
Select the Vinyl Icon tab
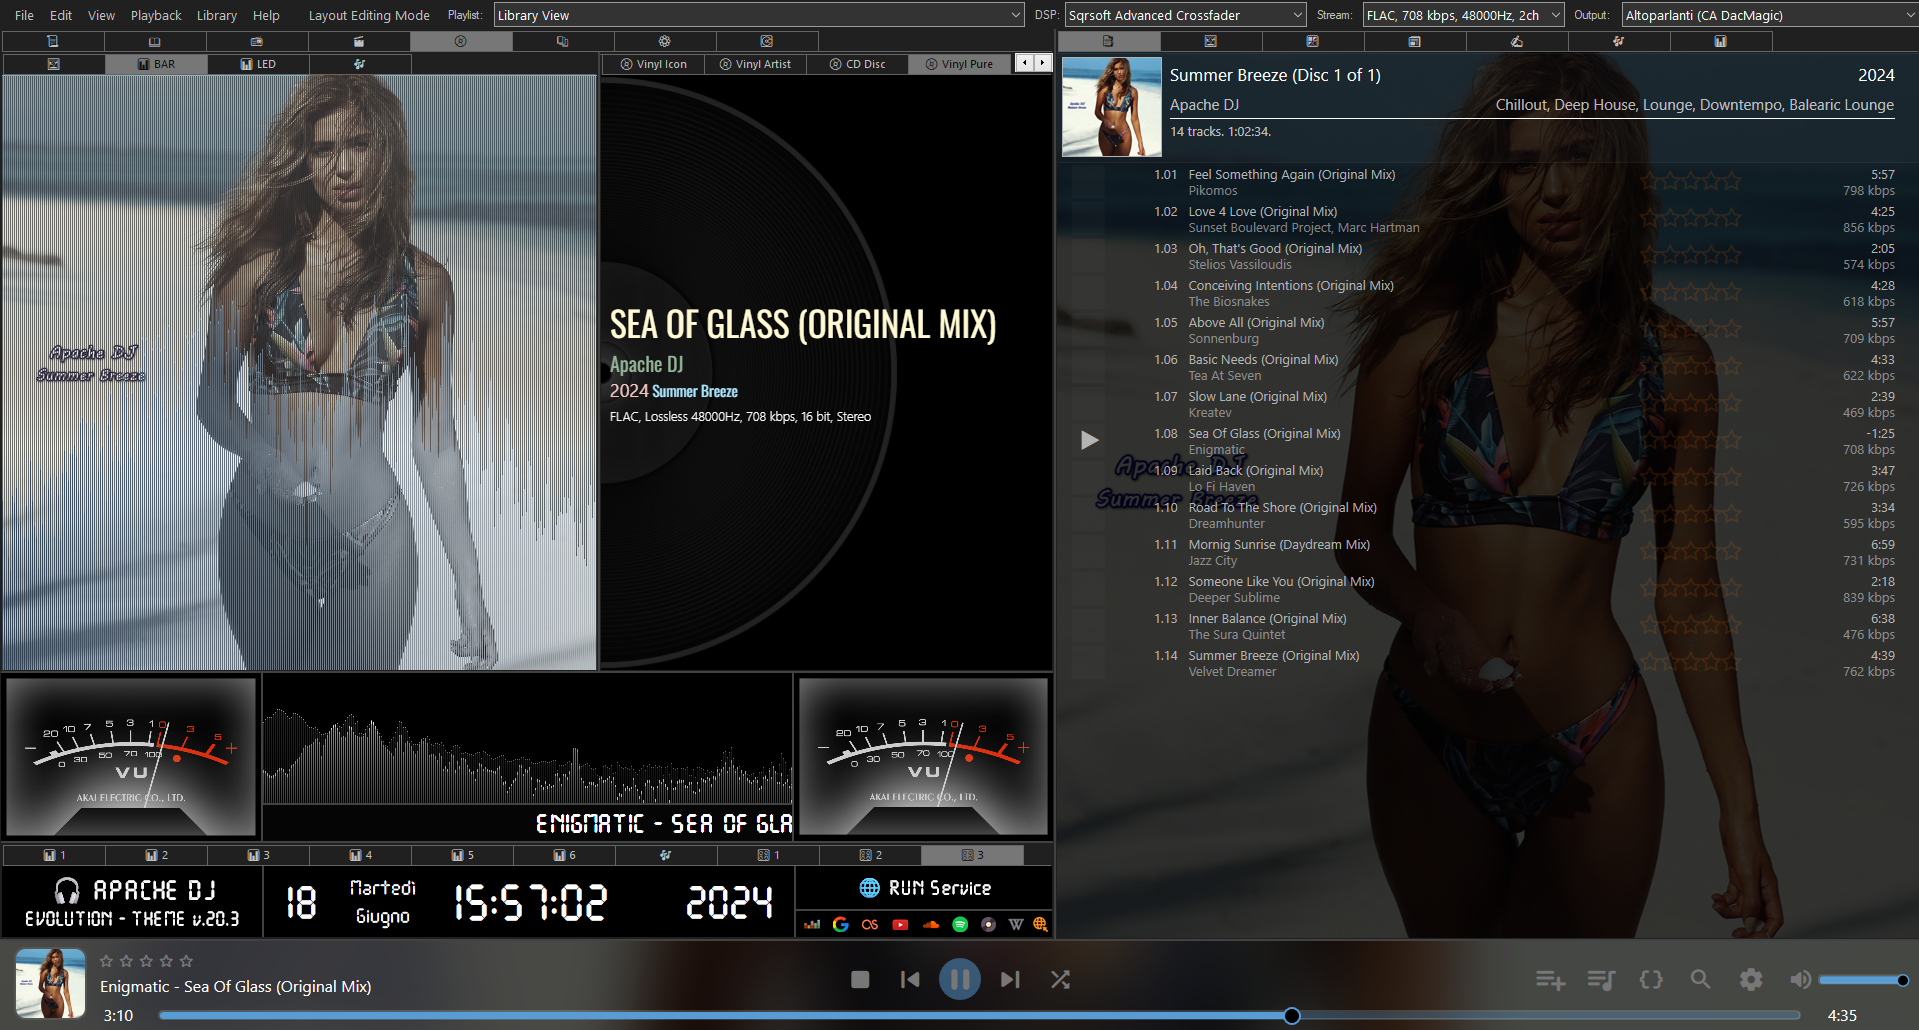(x=653, y=64)
